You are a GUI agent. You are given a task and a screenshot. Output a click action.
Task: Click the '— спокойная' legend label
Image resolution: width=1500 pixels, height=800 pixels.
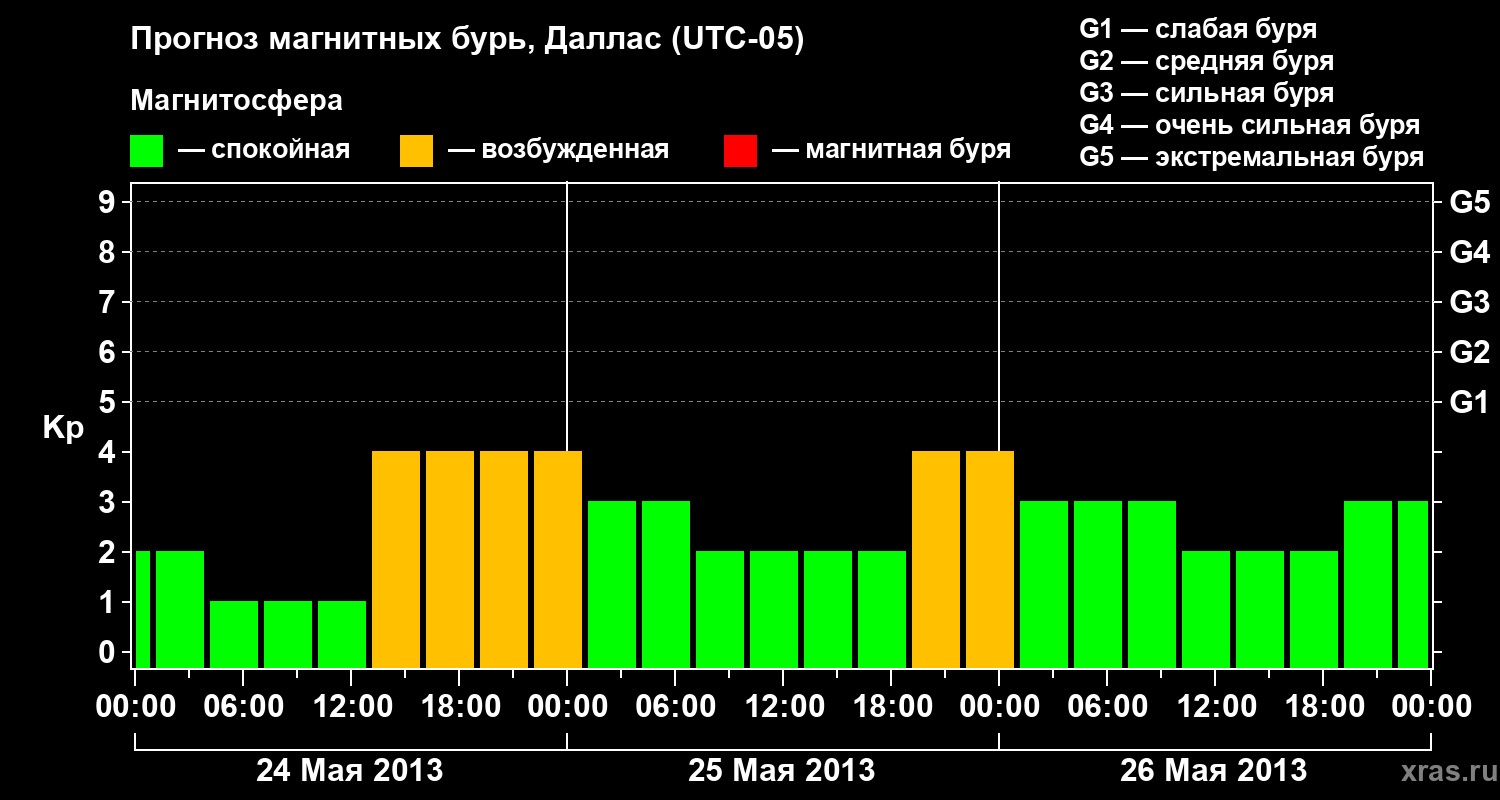(264, 151)
